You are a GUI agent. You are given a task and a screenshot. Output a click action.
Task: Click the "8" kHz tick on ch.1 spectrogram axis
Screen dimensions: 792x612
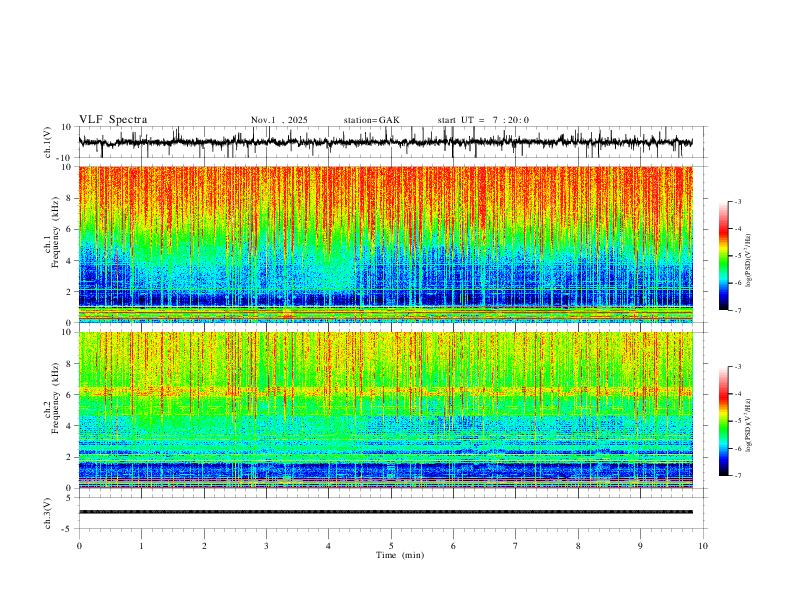click(70, 198)
